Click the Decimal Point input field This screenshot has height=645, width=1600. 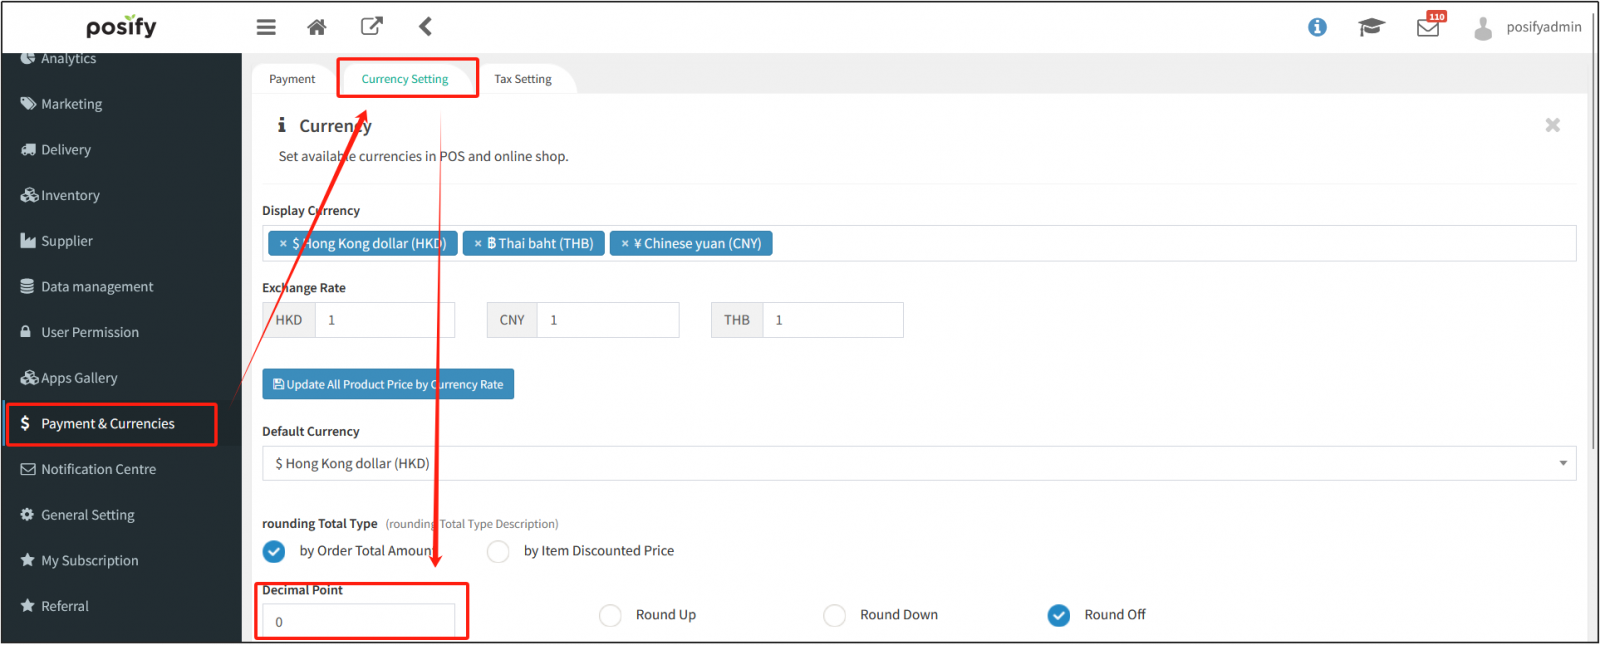coord(358,621)
